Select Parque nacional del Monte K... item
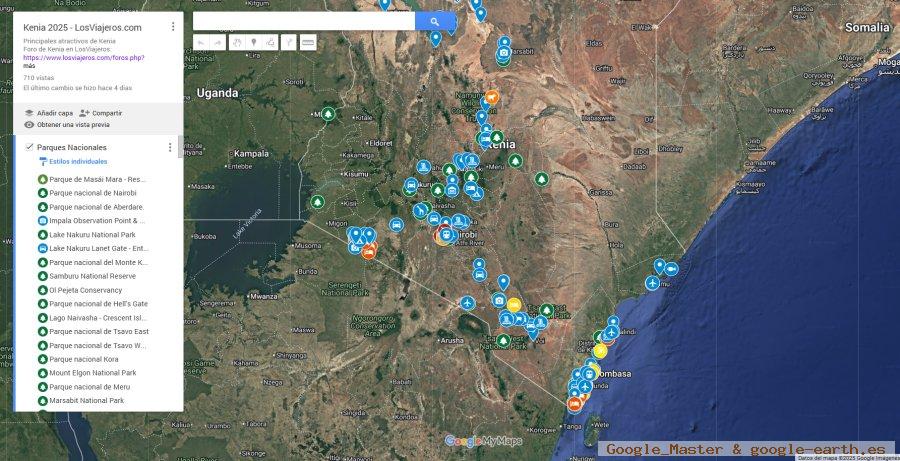The image size is (900, 461). coord(93,262)
